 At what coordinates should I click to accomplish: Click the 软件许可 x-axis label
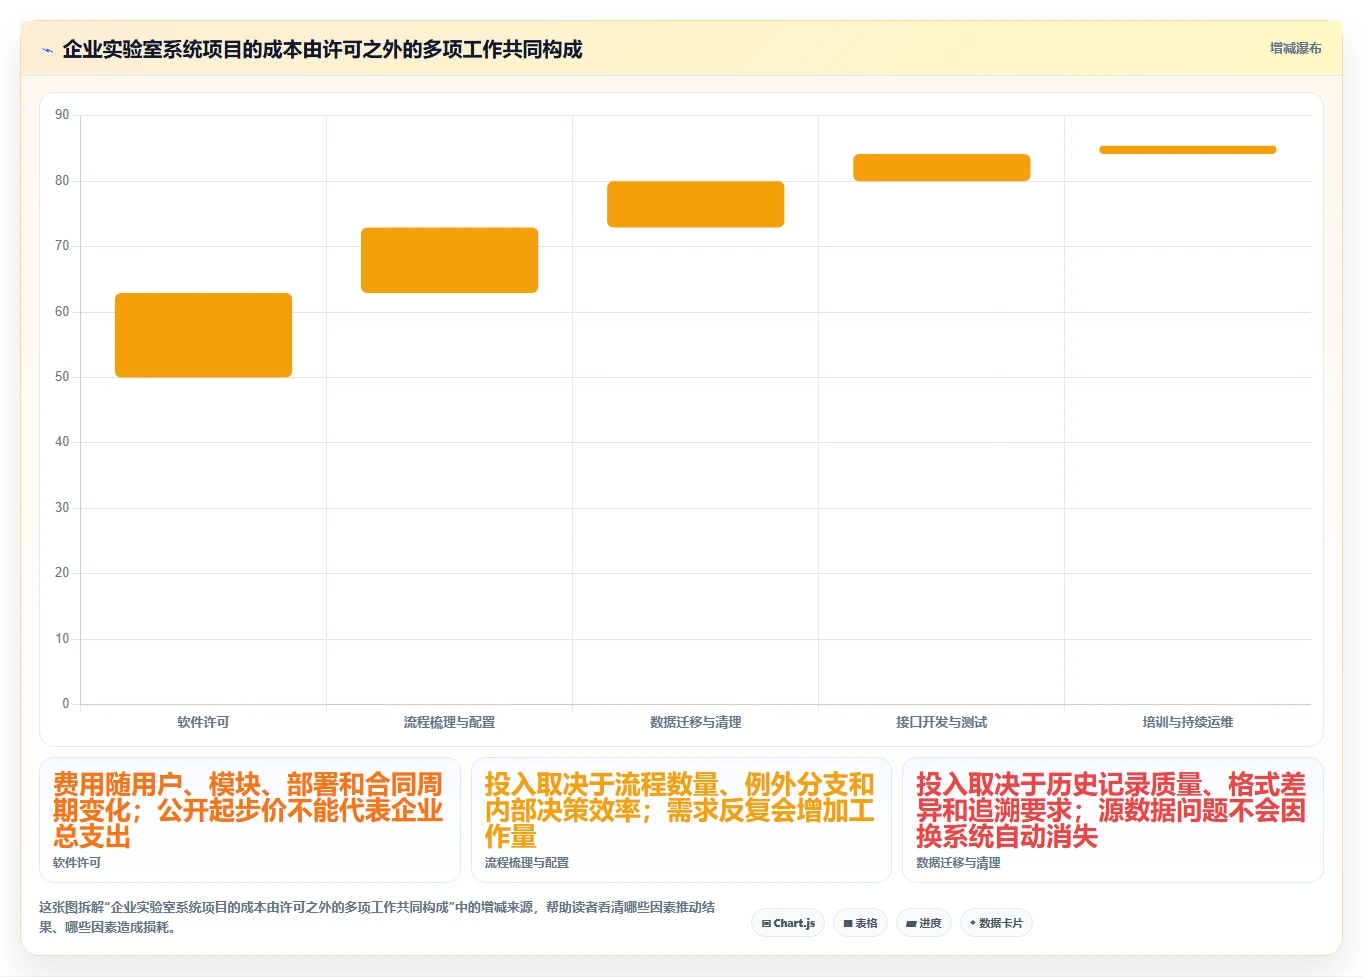[203, 722]
